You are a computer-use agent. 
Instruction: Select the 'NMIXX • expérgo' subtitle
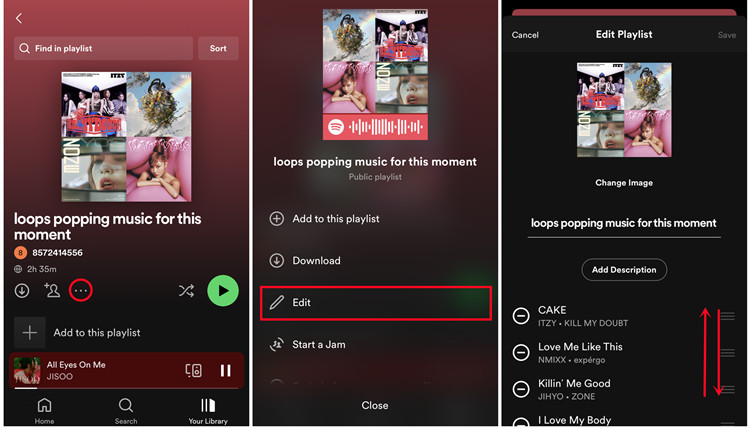coord(572,360)
